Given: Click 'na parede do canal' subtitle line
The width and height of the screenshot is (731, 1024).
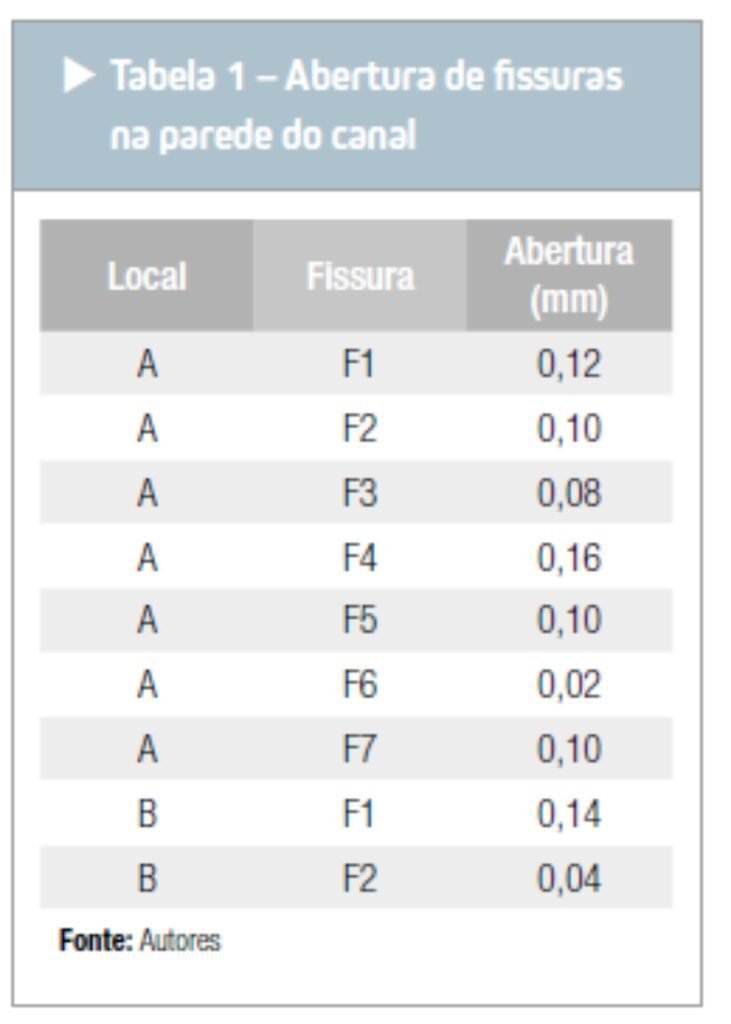Looking at the screenshot, I should point(263,136).
